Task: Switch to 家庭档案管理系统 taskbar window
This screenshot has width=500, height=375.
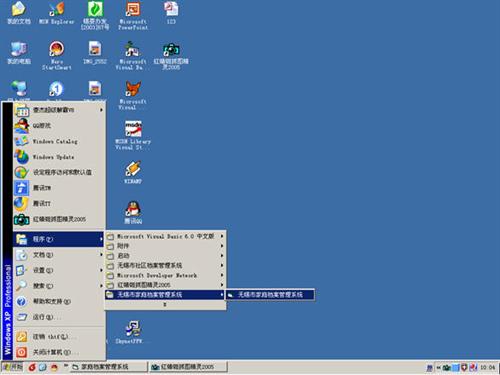Action: point(109,367)
